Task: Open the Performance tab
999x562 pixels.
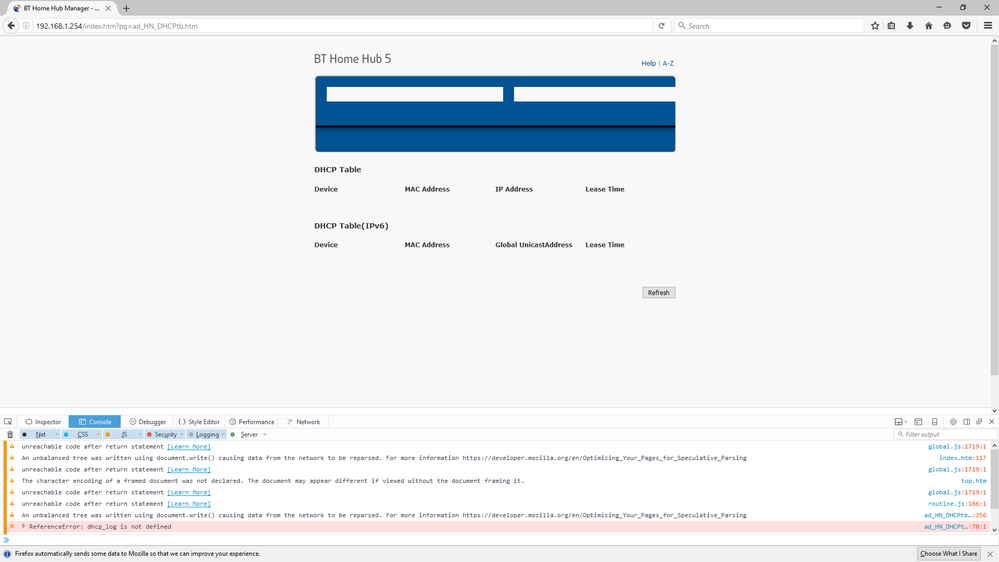Action: (x=252, y=422)
